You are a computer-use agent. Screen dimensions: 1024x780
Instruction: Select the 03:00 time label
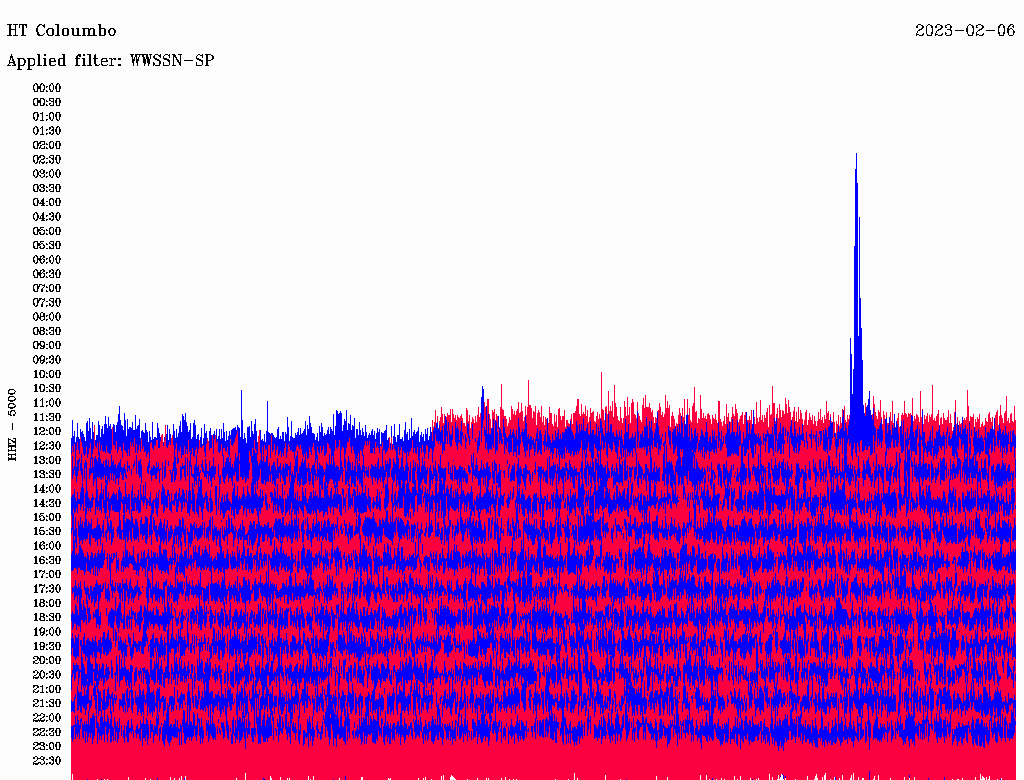point(47,174)
